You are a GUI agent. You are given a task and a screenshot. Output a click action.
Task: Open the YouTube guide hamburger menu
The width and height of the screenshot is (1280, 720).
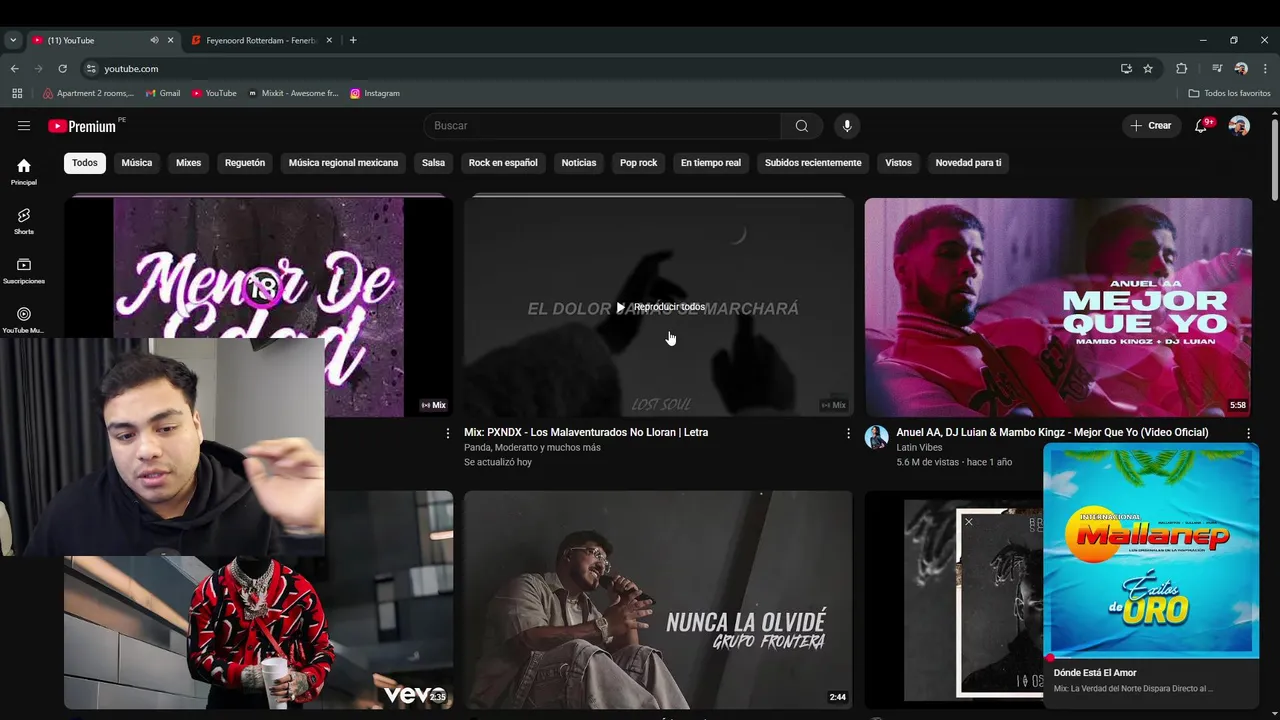[x=24, y=126]
